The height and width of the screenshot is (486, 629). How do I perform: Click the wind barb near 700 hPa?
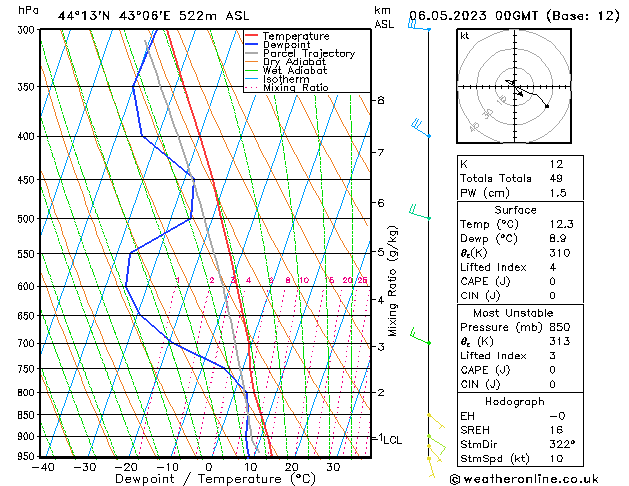(418, 338)
